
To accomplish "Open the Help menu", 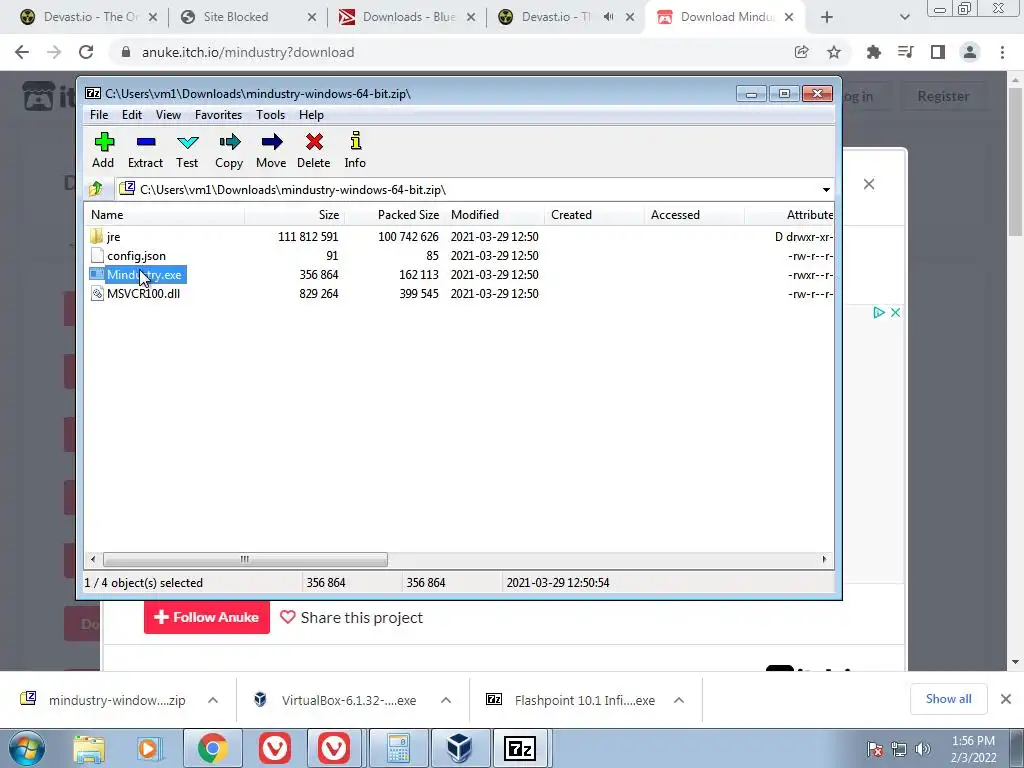I will (311, 115).
